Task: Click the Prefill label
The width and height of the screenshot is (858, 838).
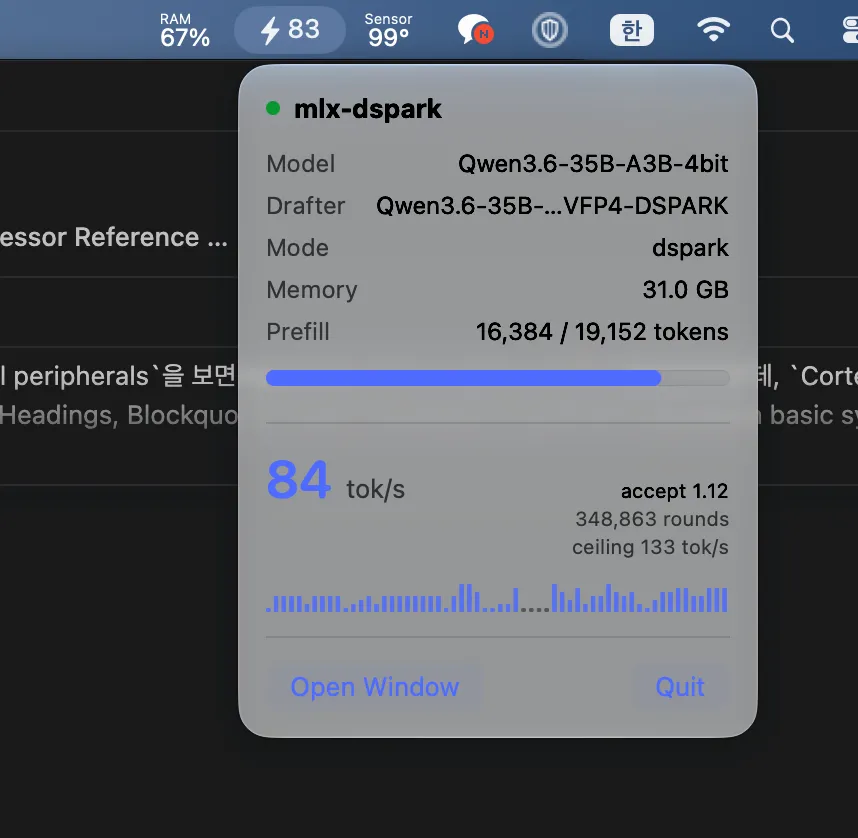Action: click(x=298, y=332)
